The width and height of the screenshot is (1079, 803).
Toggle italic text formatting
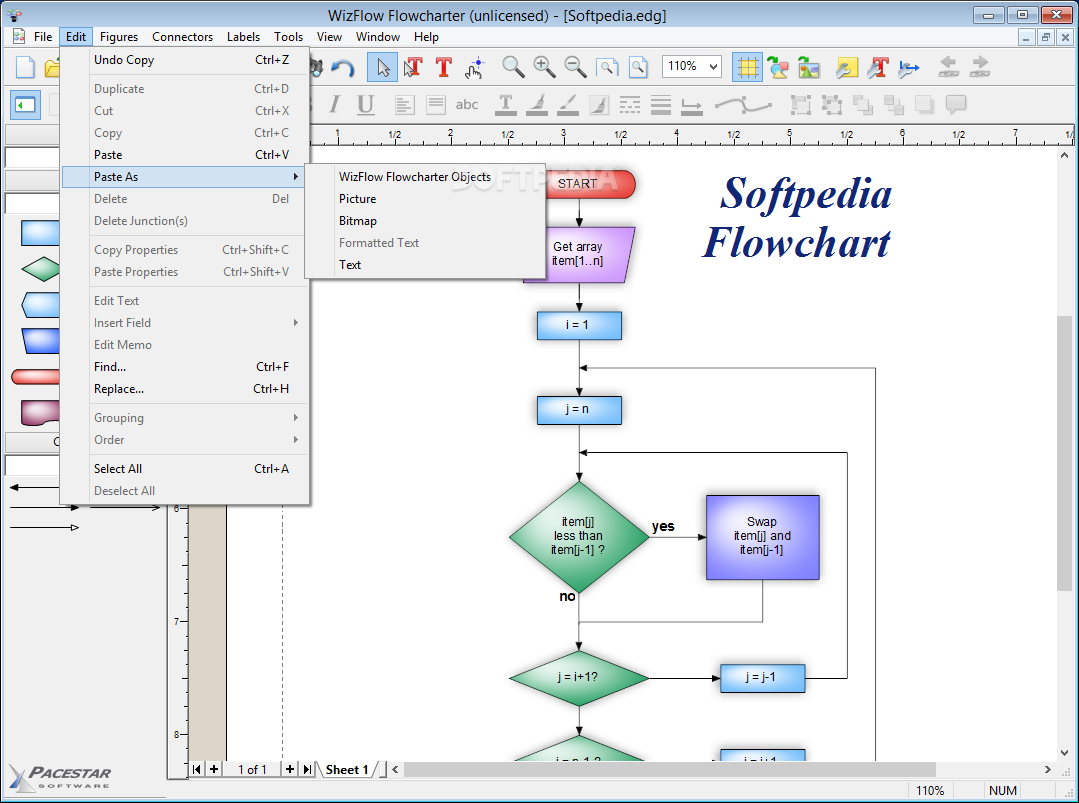(334, 105)
